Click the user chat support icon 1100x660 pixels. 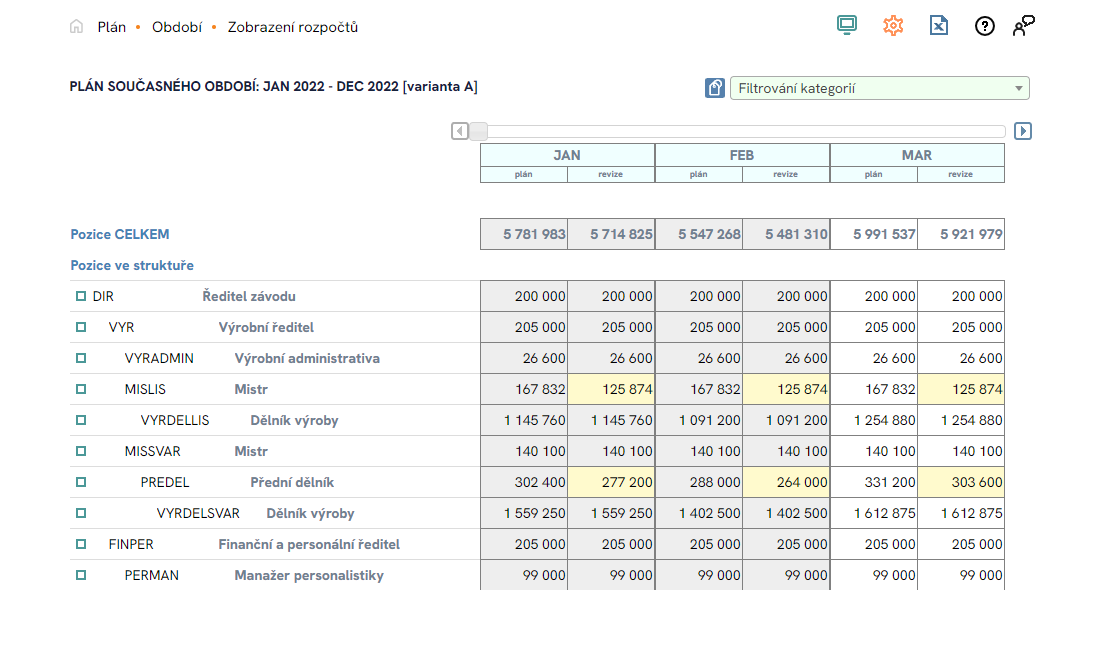(1024, 26)
